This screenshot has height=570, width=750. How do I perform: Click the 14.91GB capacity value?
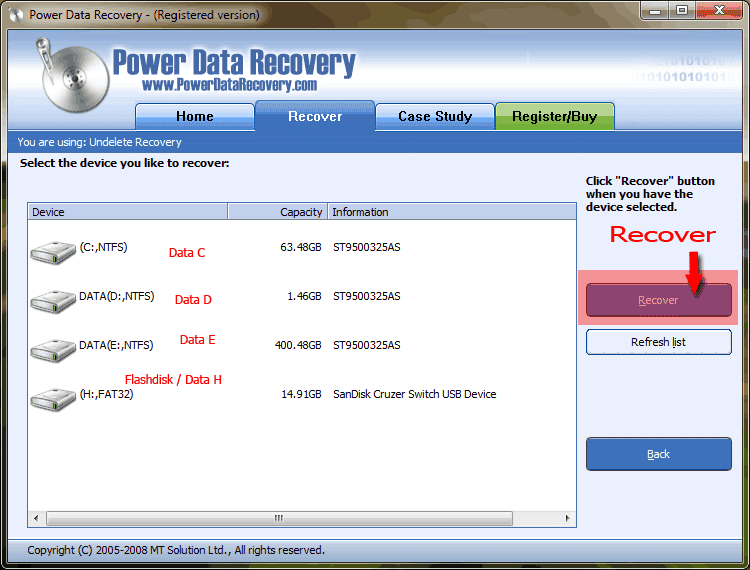pos(301,394)
